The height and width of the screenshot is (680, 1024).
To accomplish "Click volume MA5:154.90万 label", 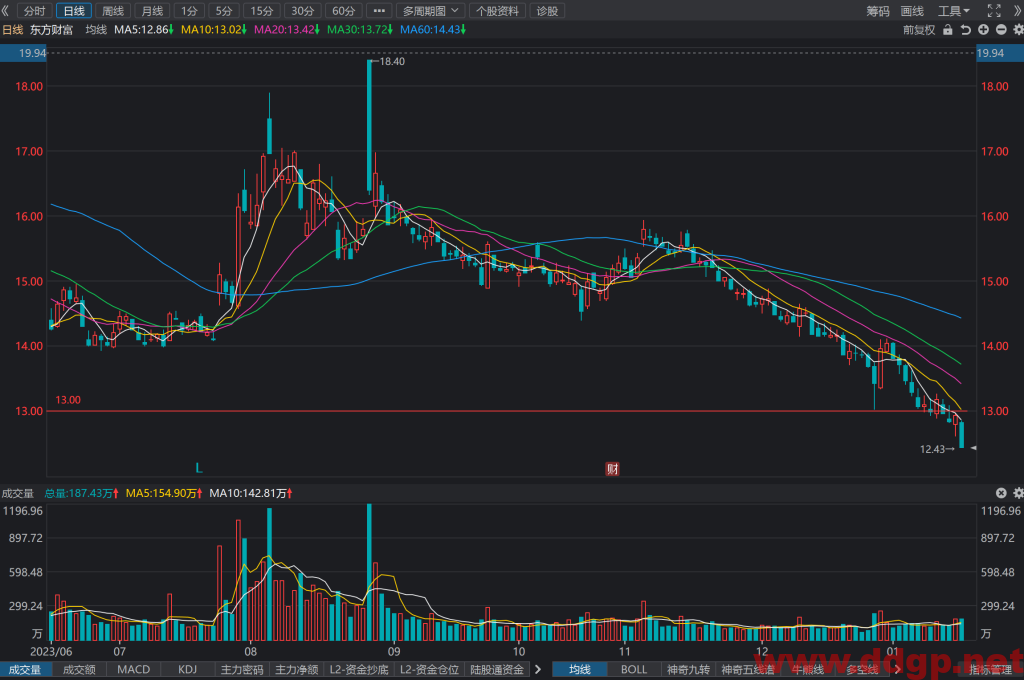I will pyautogui.click(x=164, y=493).
